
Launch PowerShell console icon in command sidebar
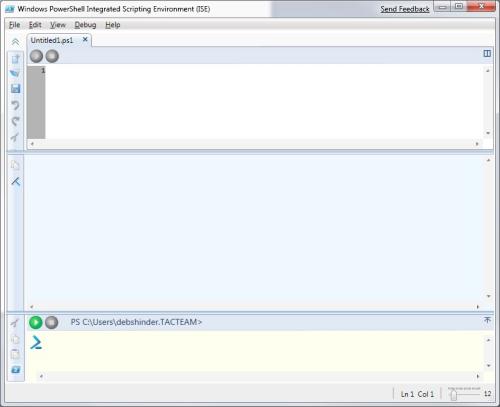[x=15, y=370]
